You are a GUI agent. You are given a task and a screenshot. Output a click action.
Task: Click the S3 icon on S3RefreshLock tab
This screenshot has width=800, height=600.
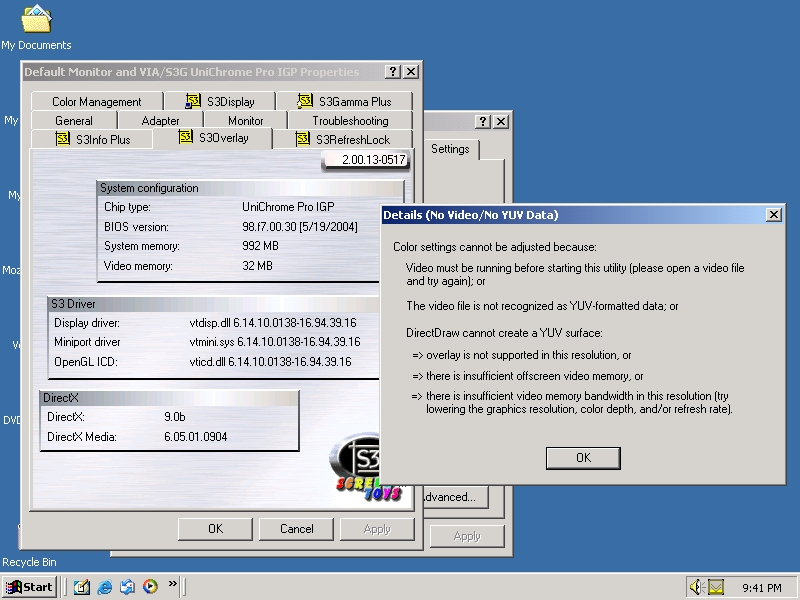[x=303, y=139]
